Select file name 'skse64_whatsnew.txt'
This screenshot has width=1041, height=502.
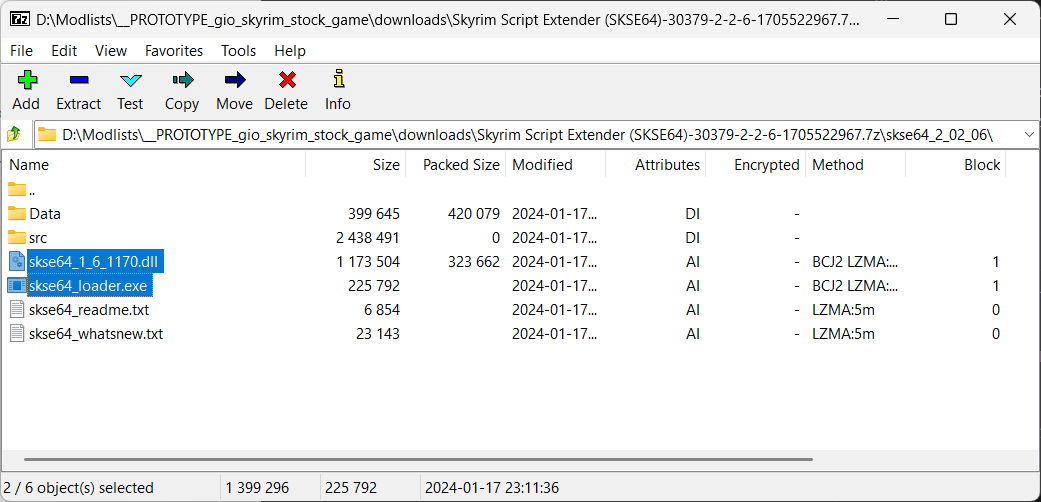point(96,333)
